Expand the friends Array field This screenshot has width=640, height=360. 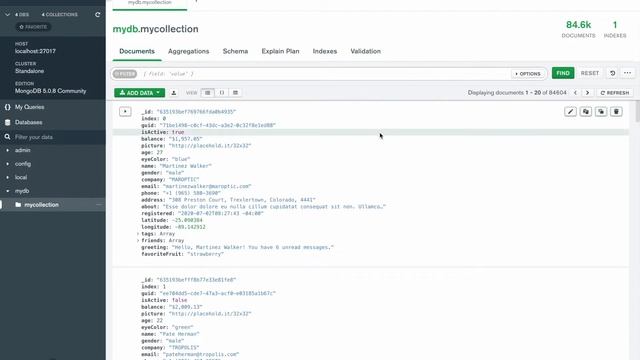(138, 240)
